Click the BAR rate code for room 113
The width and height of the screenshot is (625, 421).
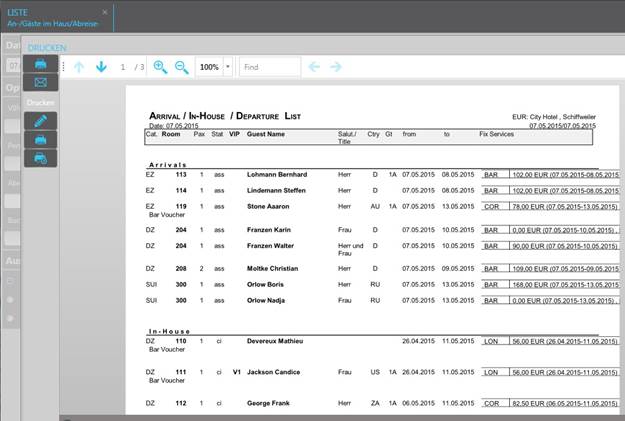coord(490,174)
